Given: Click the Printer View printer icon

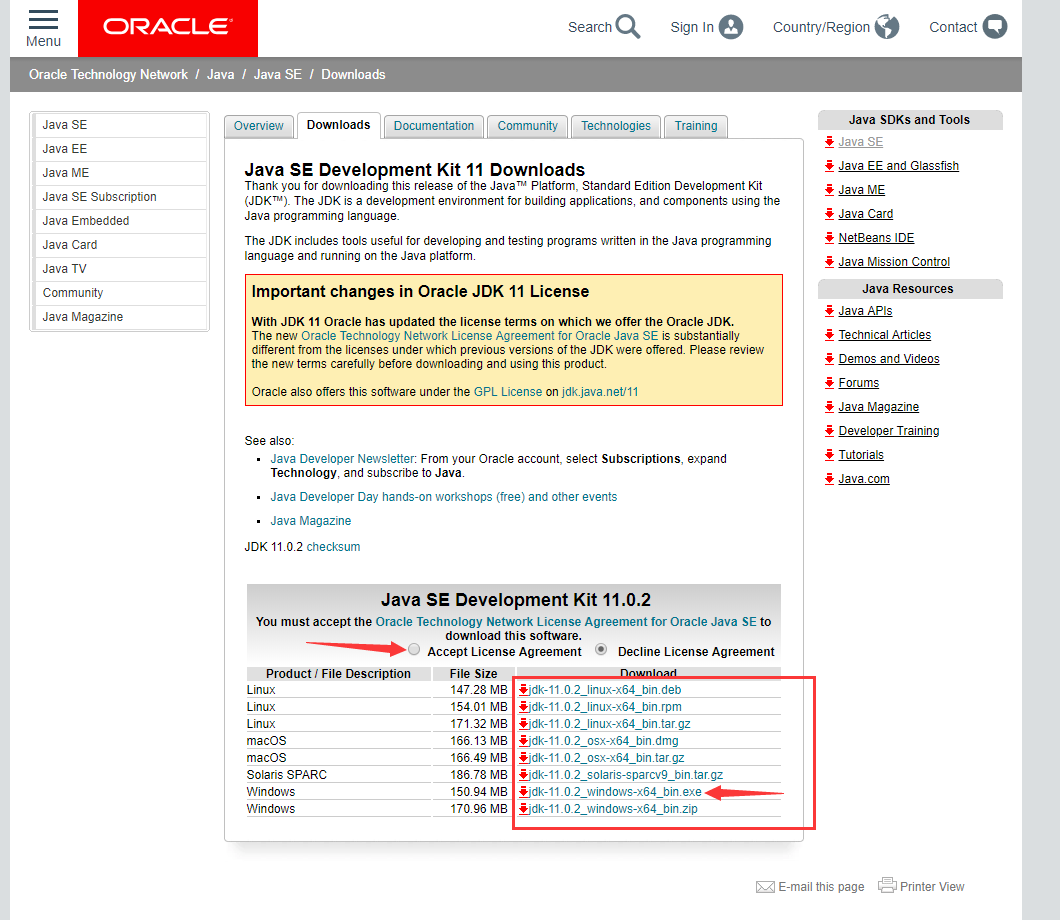Looking at the screenshot, I should tap(887, 885).
